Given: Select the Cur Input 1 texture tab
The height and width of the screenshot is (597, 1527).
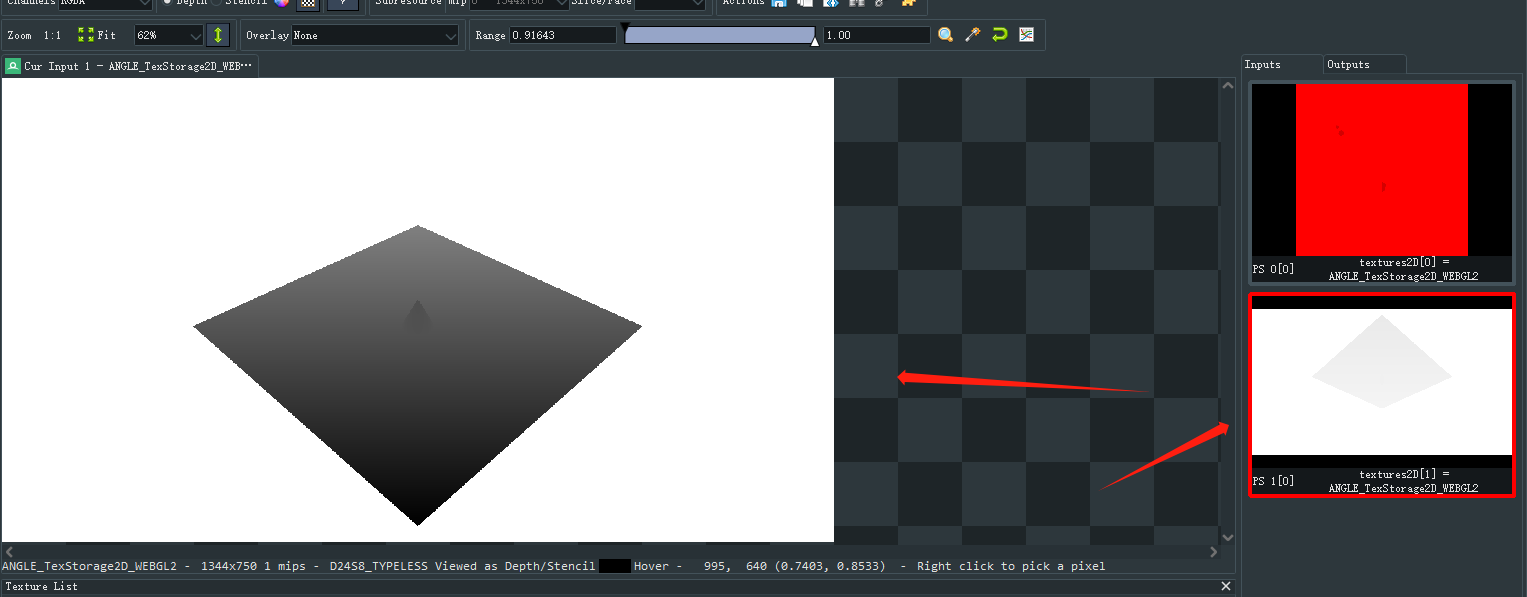Looking at the screenshot, I should pos(130,66).
